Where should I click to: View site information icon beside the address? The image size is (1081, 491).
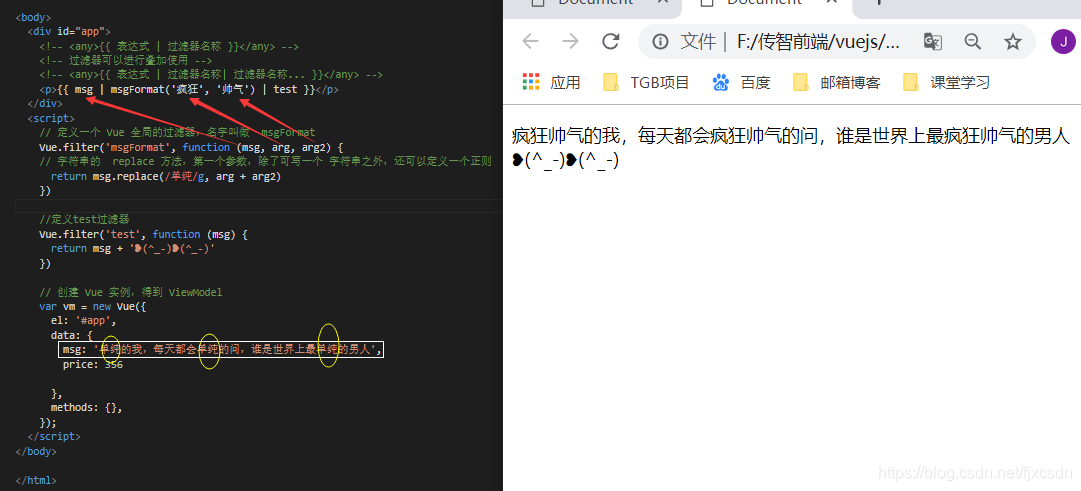click(x=660, y=42)
